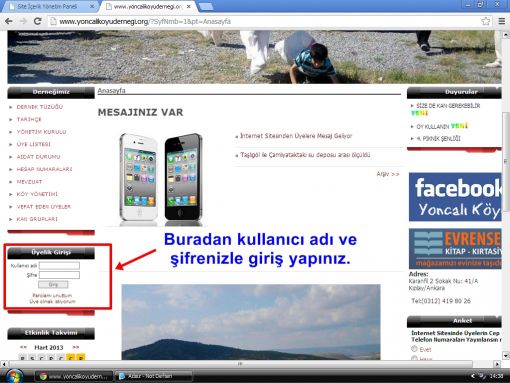This screenshot has width=510, height=383.
Task: Go to previous month in calendar
Action: click(x=23, y=347)
